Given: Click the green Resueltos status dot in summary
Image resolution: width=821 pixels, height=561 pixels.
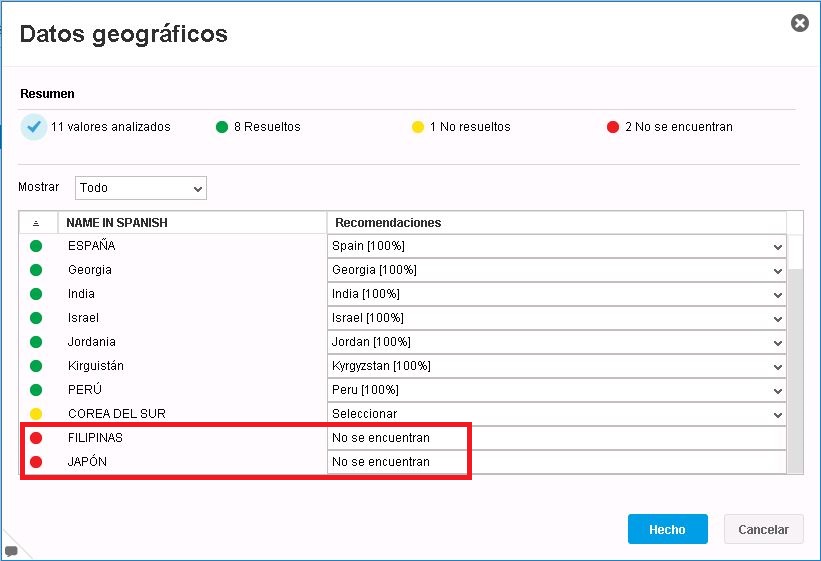Looking at the screenshot, I should 222,127.
